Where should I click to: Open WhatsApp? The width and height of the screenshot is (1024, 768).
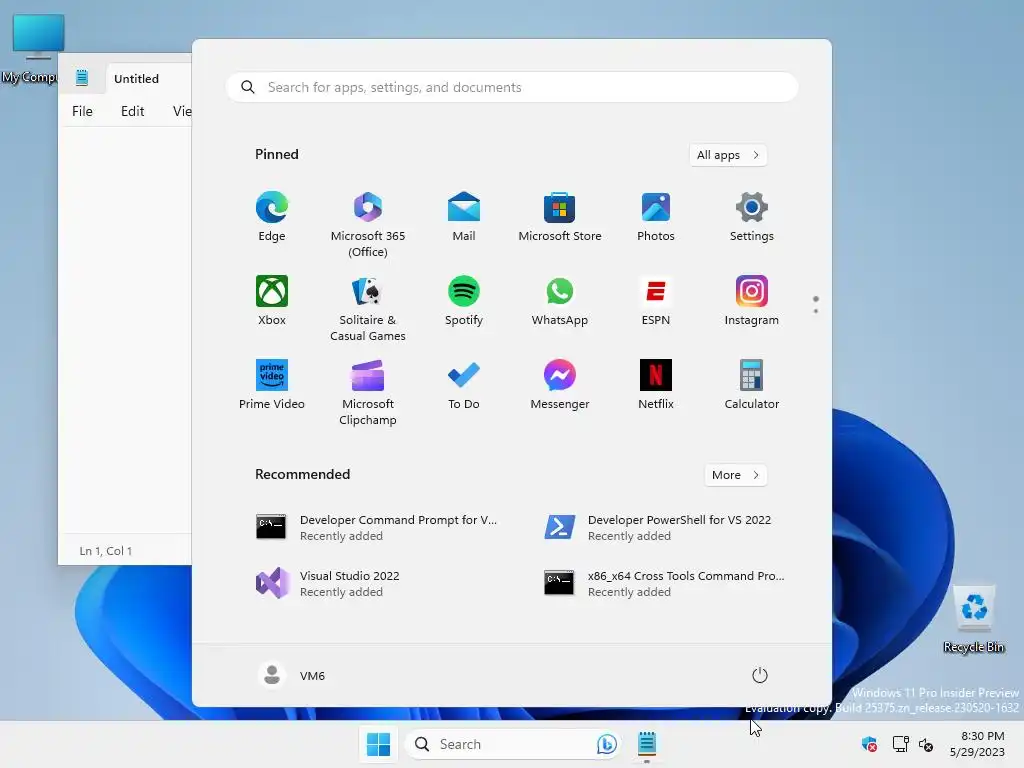[560, 300]
